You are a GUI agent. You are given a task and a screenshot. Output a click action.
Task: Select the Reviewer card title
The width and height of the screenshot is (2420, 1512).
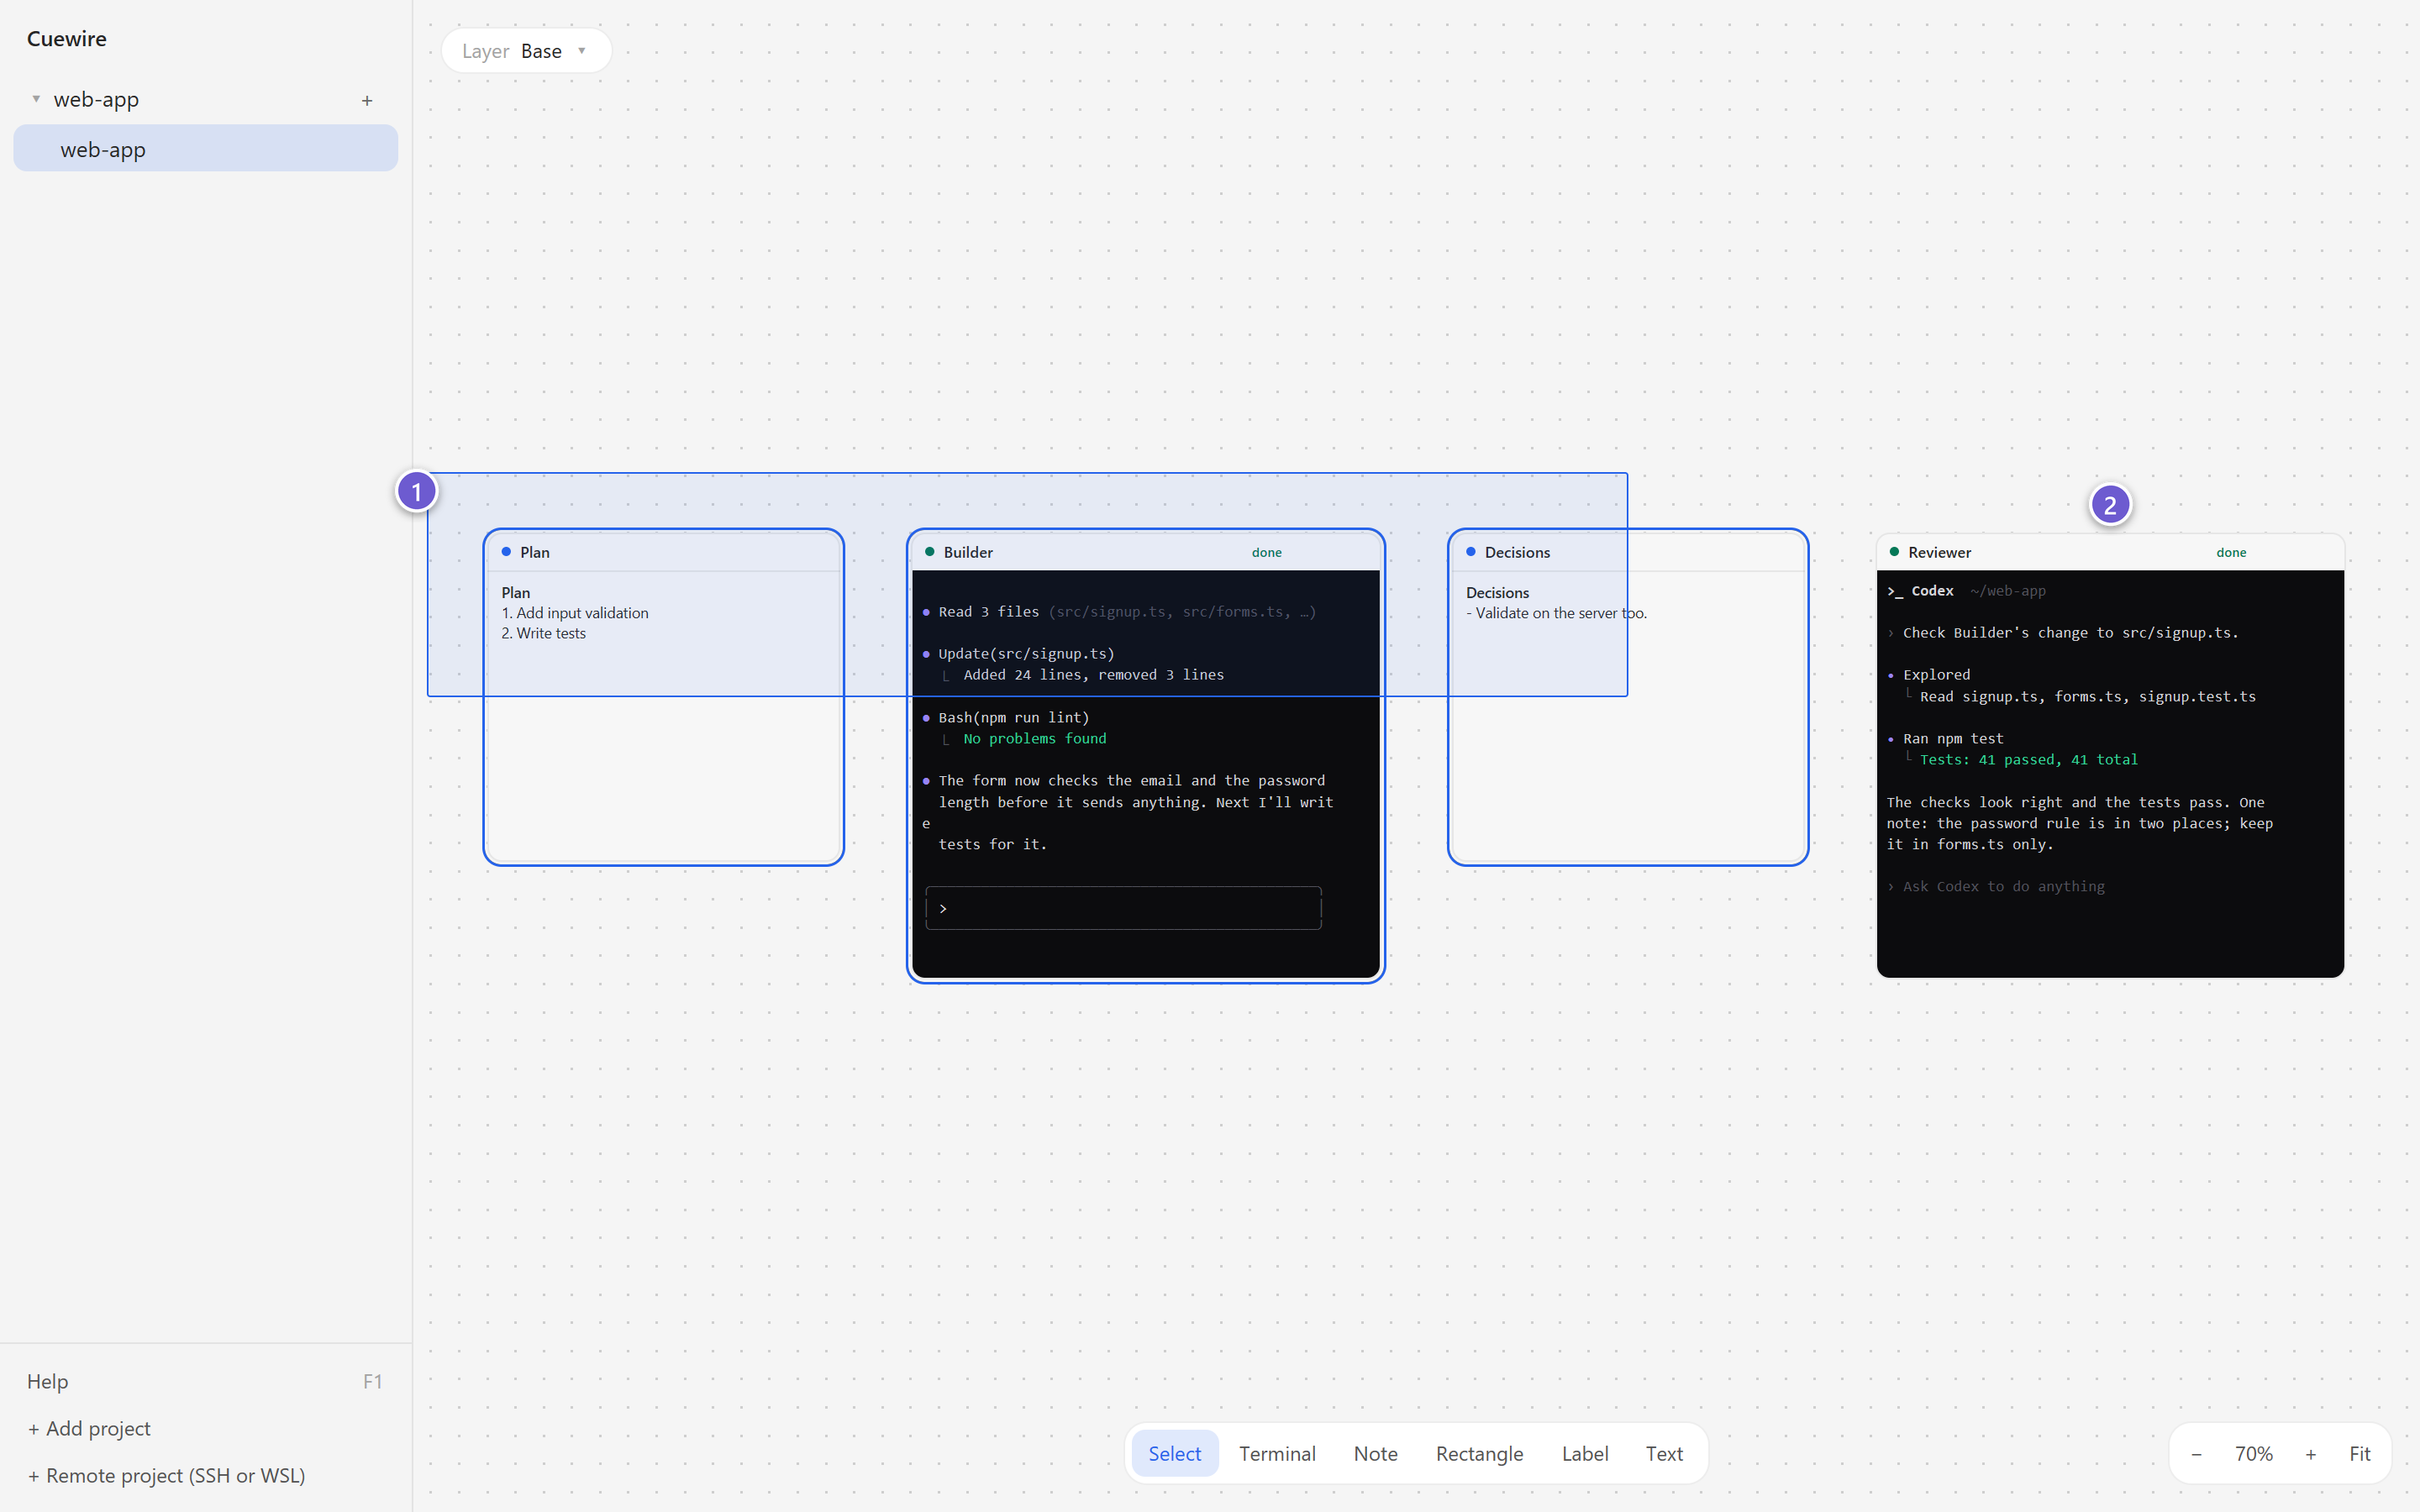(1939, 552)
